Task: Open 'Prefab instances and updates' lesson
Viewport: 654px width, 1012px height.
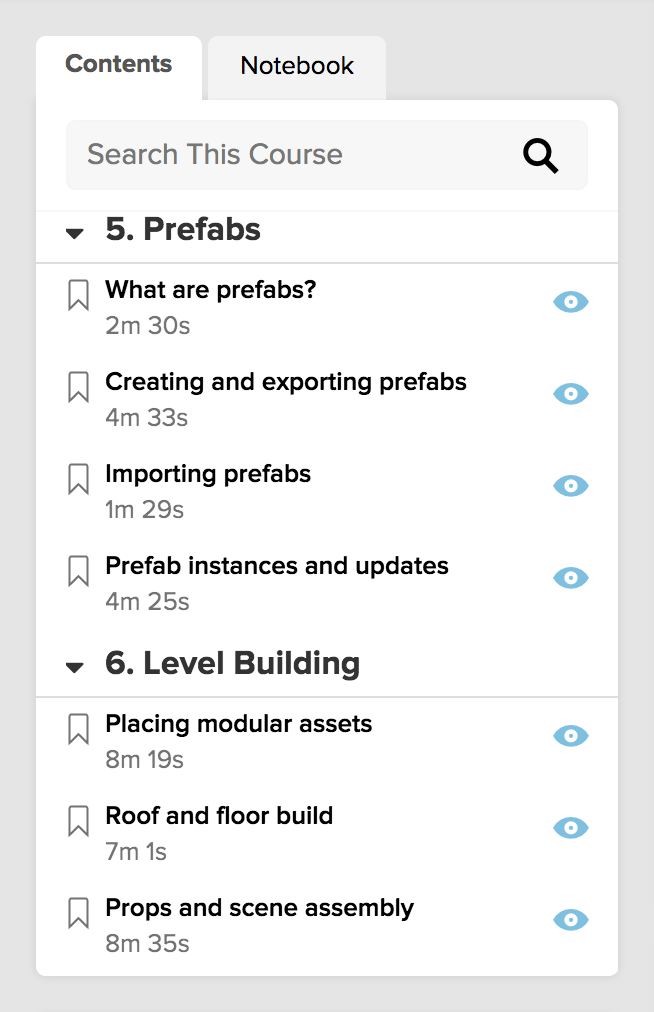Action: point(277,566)
